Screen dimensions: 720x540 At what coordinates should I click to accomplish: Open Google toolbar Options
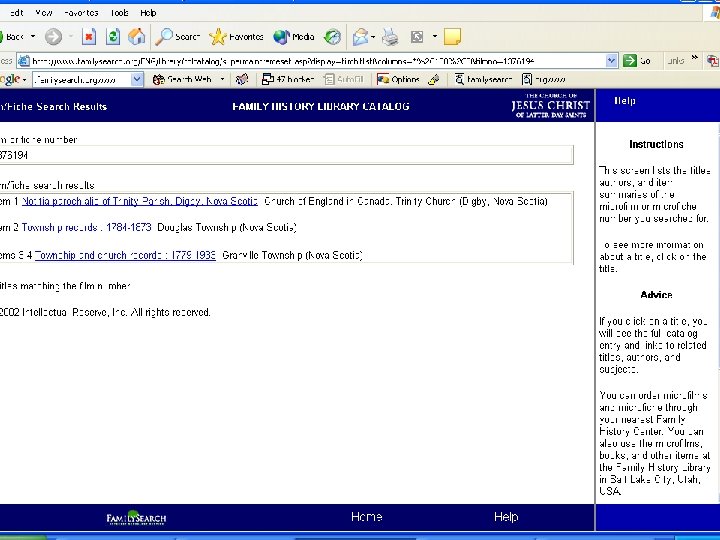398,79
